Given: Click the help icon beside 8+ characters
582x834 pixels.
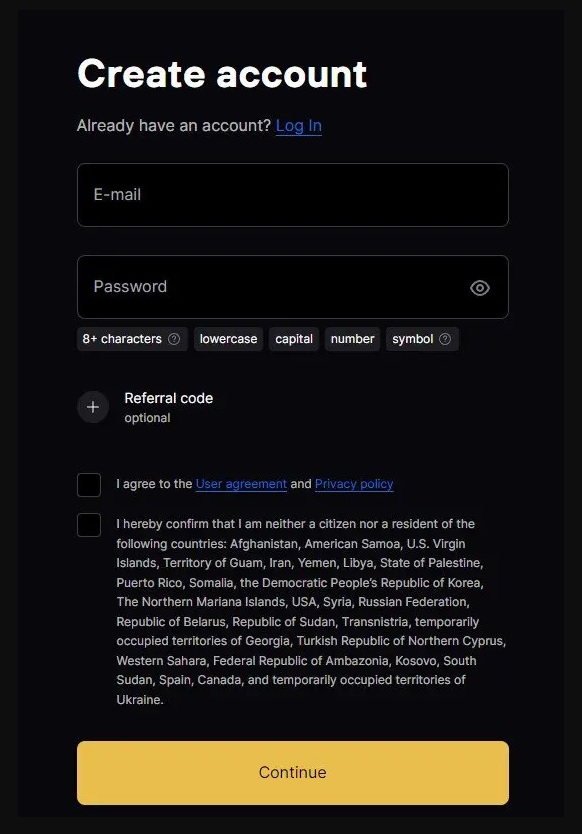Looking at the screenshot, I should coord(174,339).
